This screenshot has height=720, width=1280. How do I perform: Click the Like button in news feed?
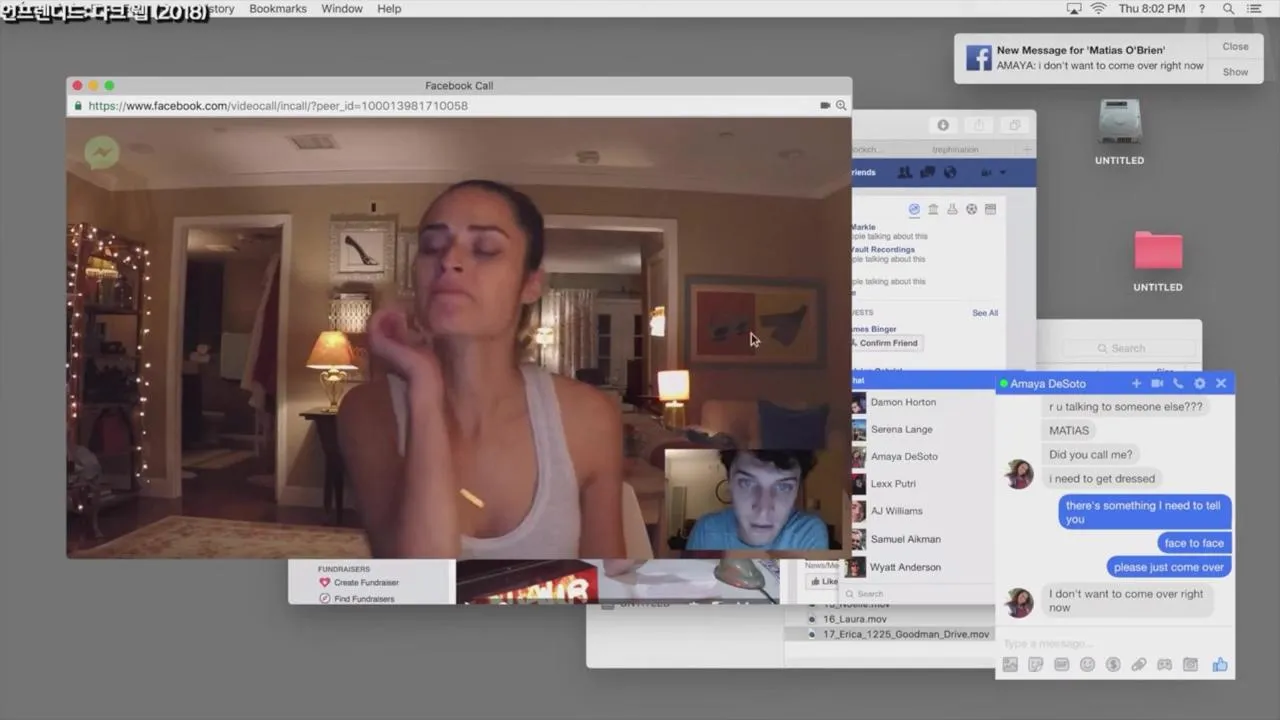824,581
